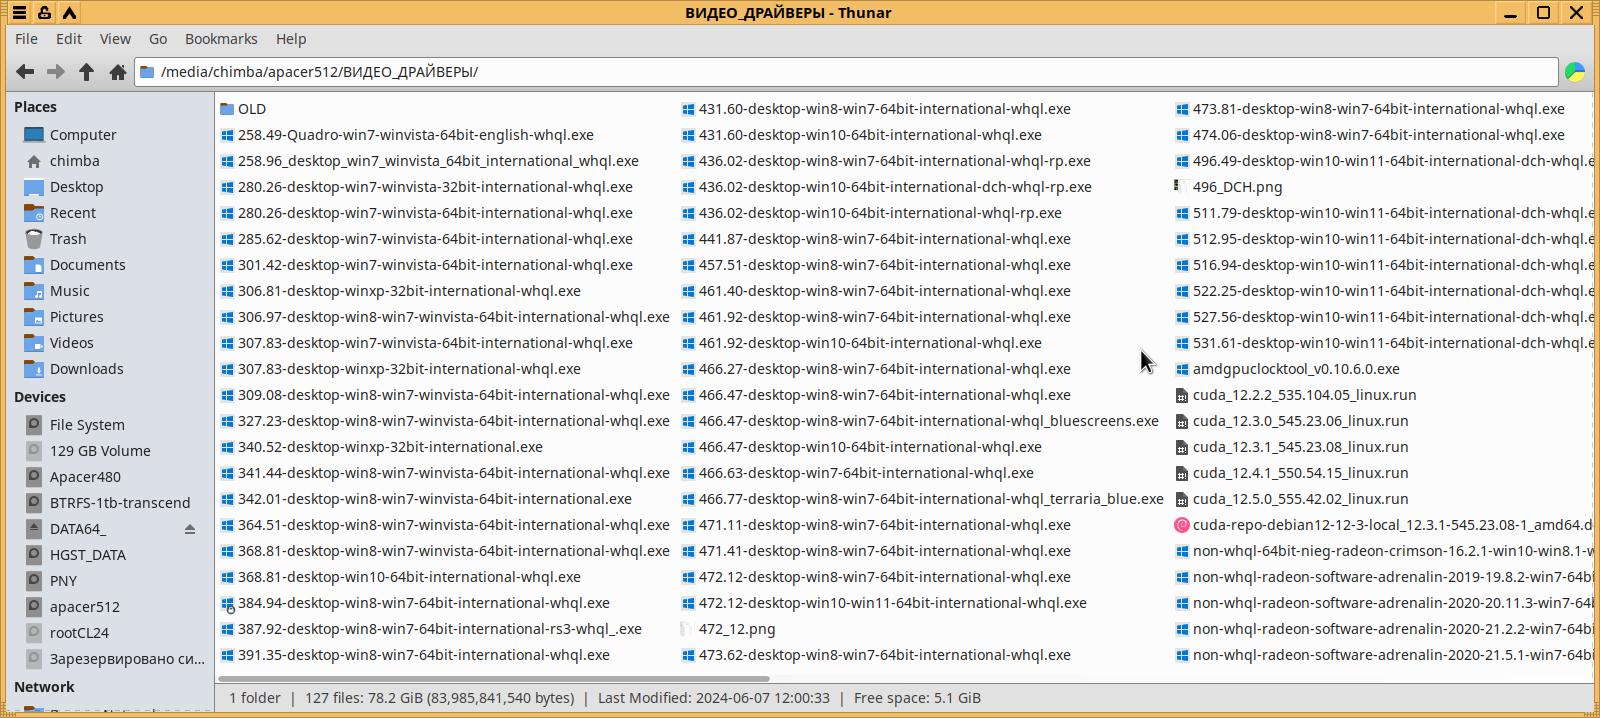The image size is (1600, 718).
Task: Open the View menu
Action: click(x=115, y=39)
